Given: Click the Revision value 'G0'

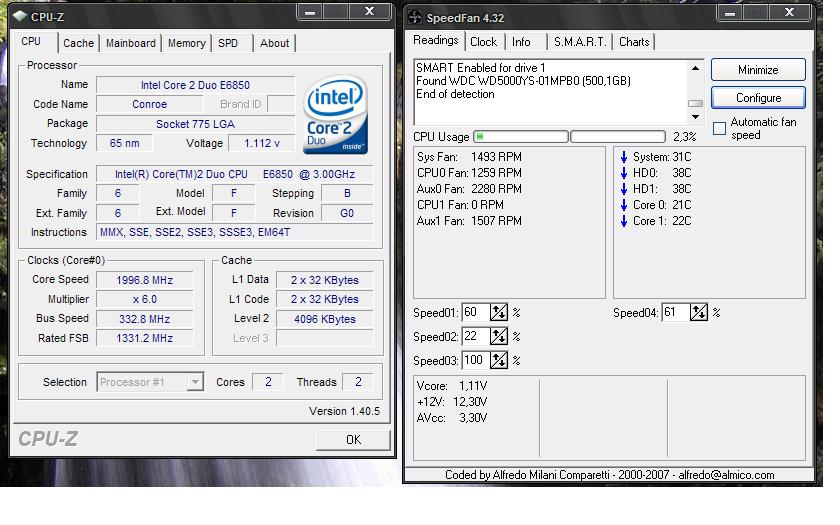Looking at the screenshot, I should click(x=347, y=213).
